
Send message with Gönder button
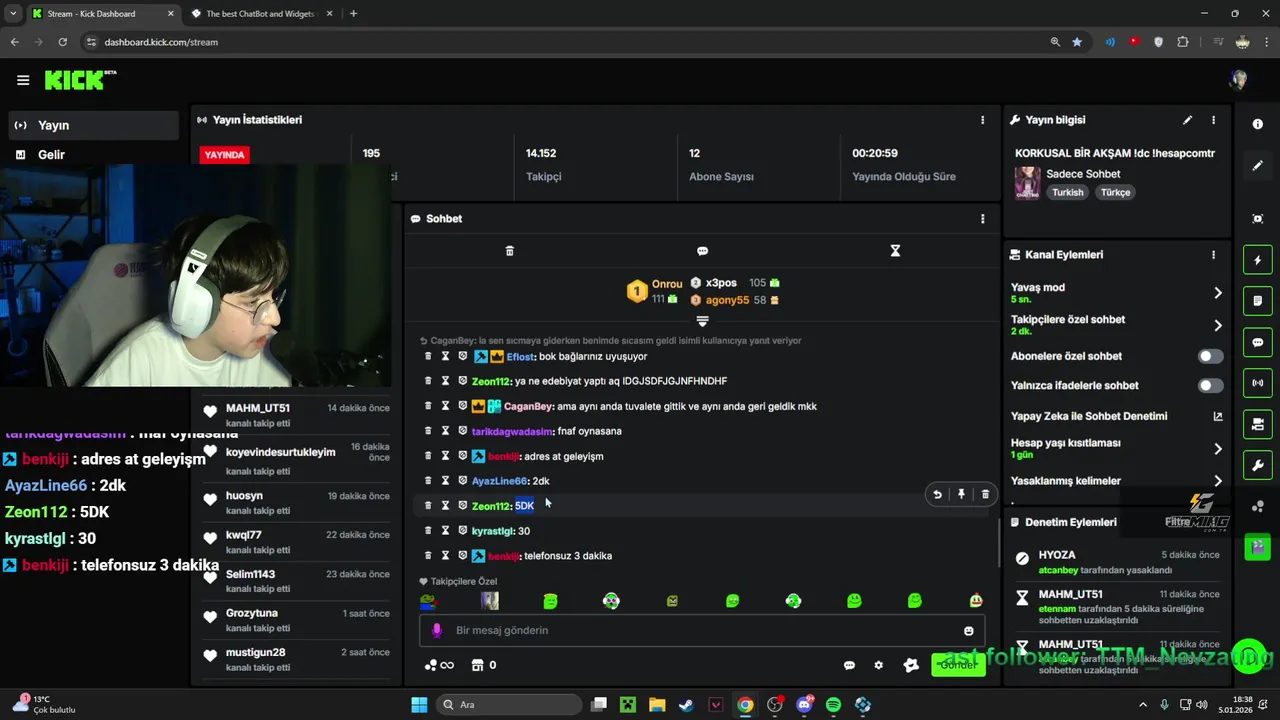click(958, 665)
